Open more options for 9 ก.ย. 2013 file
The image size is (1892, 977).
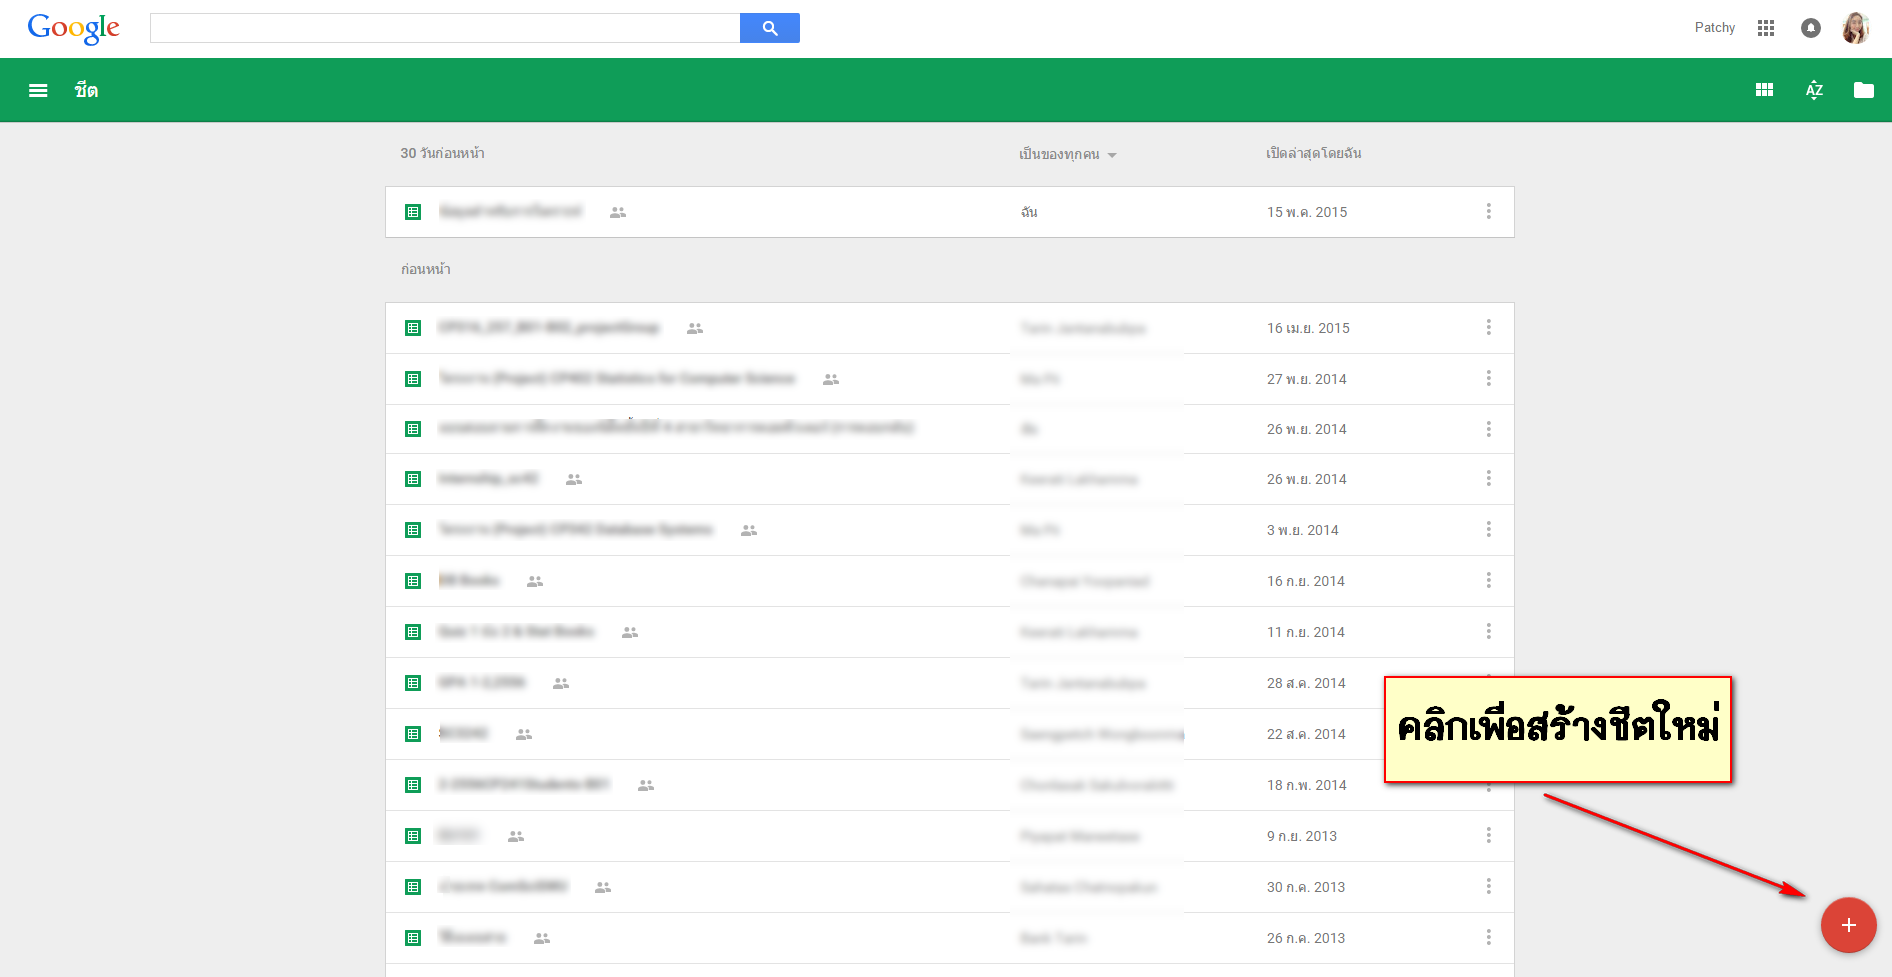pos(1488,835)
